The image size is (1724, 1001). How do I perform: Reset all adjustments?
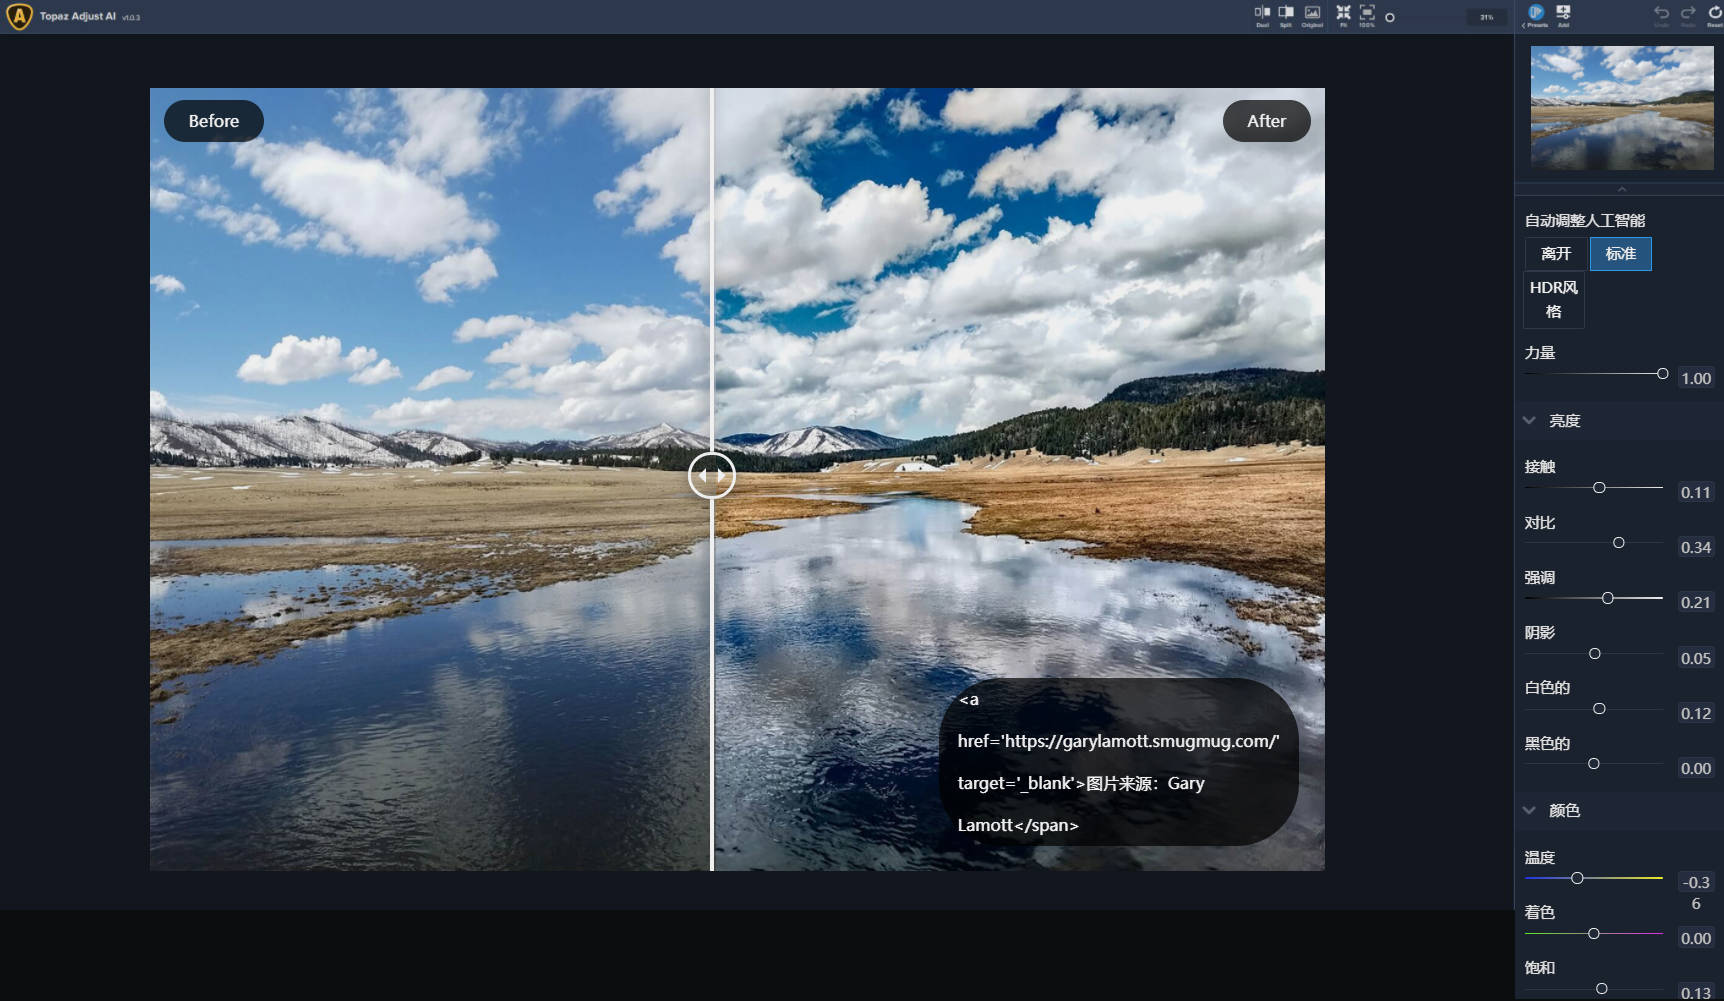click(1714, 15)
